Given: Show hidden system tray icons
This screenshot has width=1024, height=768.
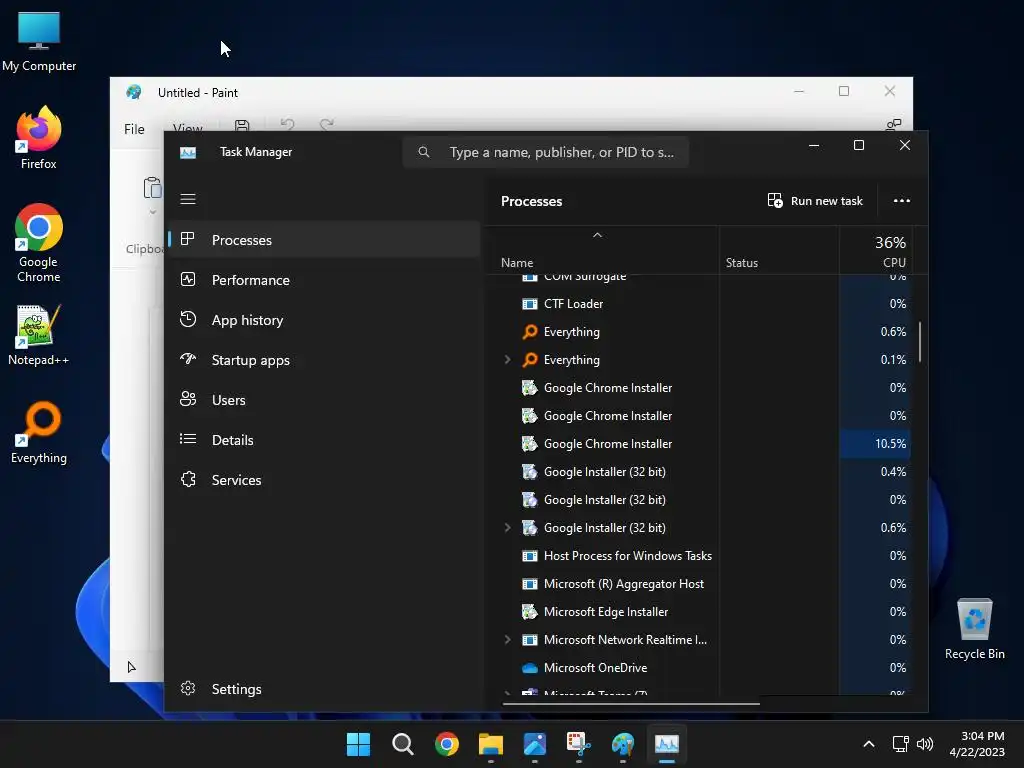Looking at the screenshot, I should 869,744.
